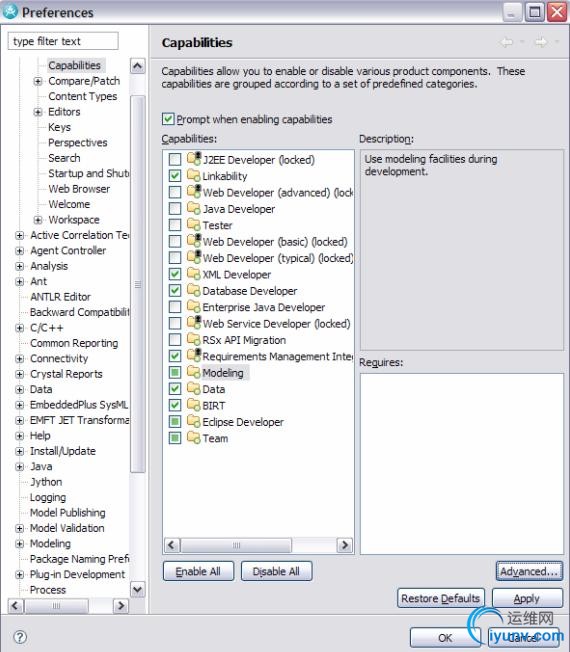Expand the Editors tree node
Screen dimensions: 570x652
point(38,112)
